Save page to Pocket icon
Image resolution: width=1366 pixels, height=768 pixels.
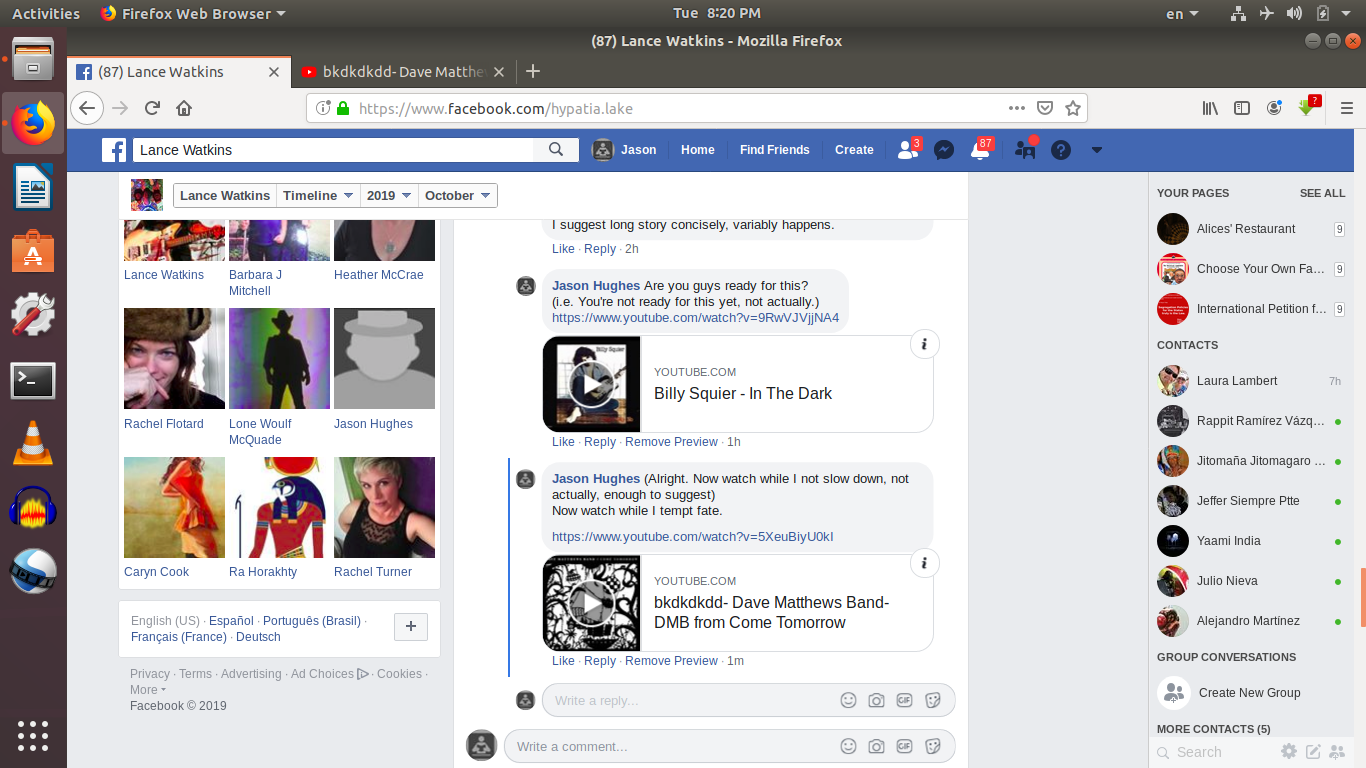[x=1045, y=108]
